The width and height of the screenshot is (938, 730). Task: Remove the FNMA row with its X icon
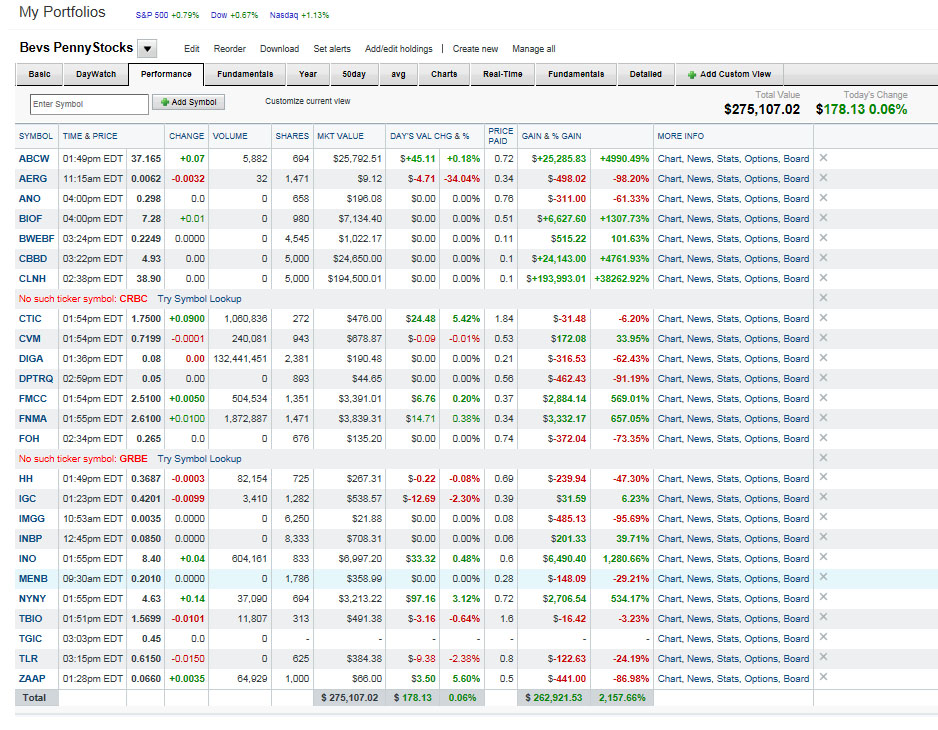pyautogui.click(x=823, y=418)
